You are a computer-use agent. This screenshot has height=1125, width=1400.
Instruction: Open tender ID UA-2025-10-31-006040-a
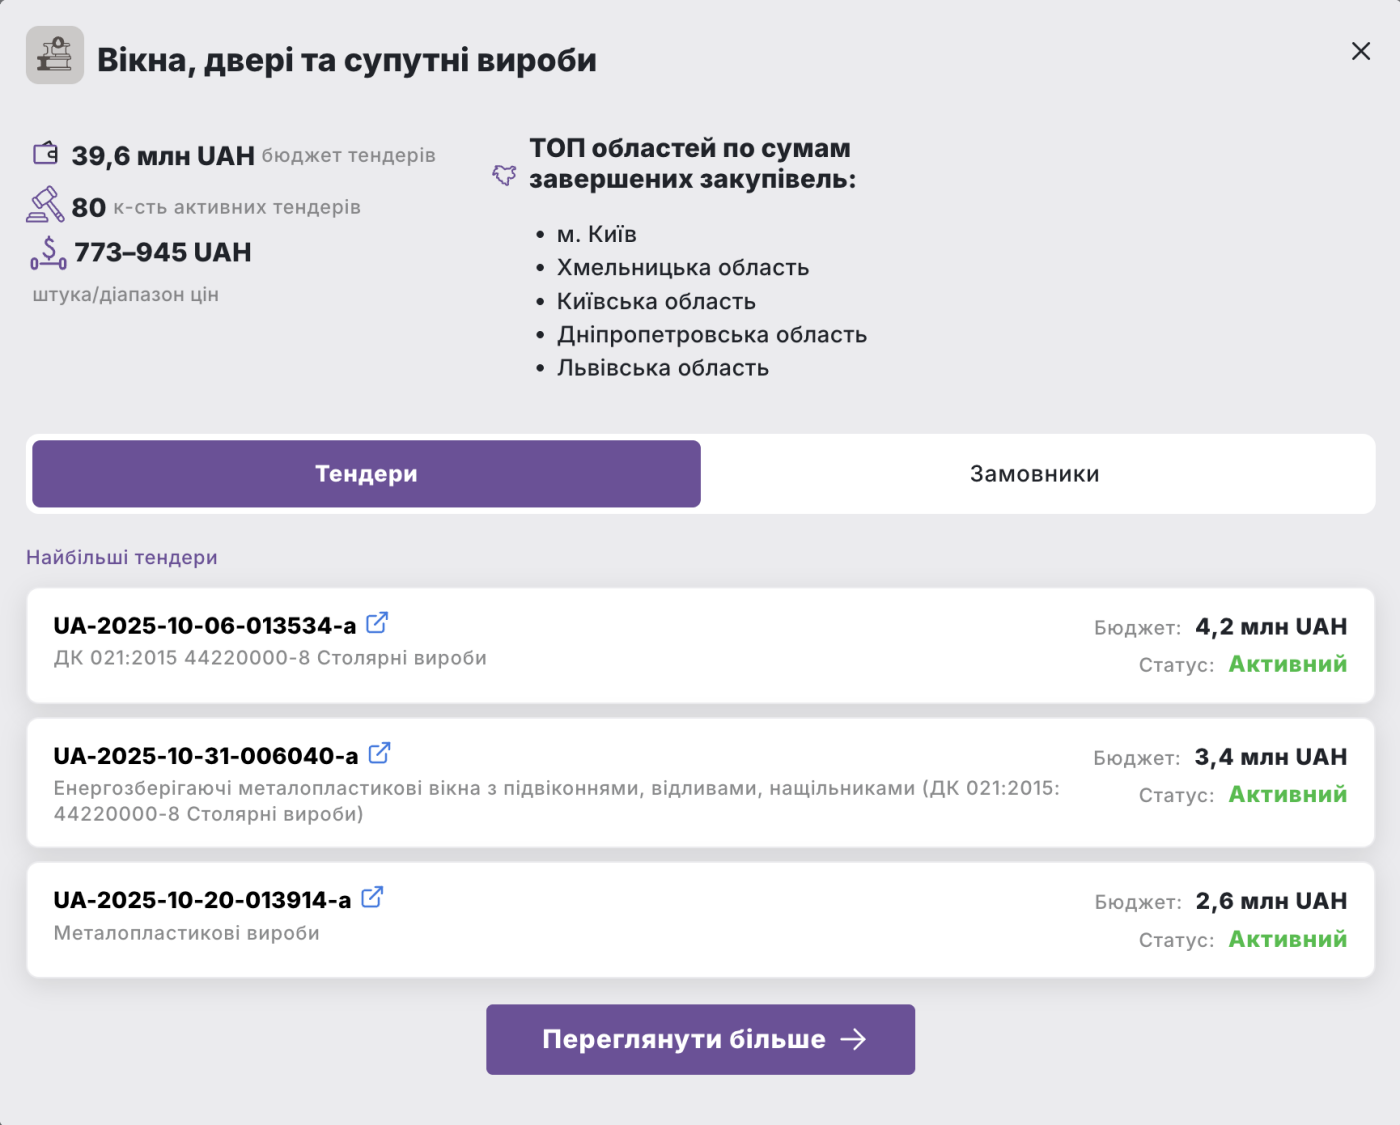pyautogui.click(x=205, y=756)
